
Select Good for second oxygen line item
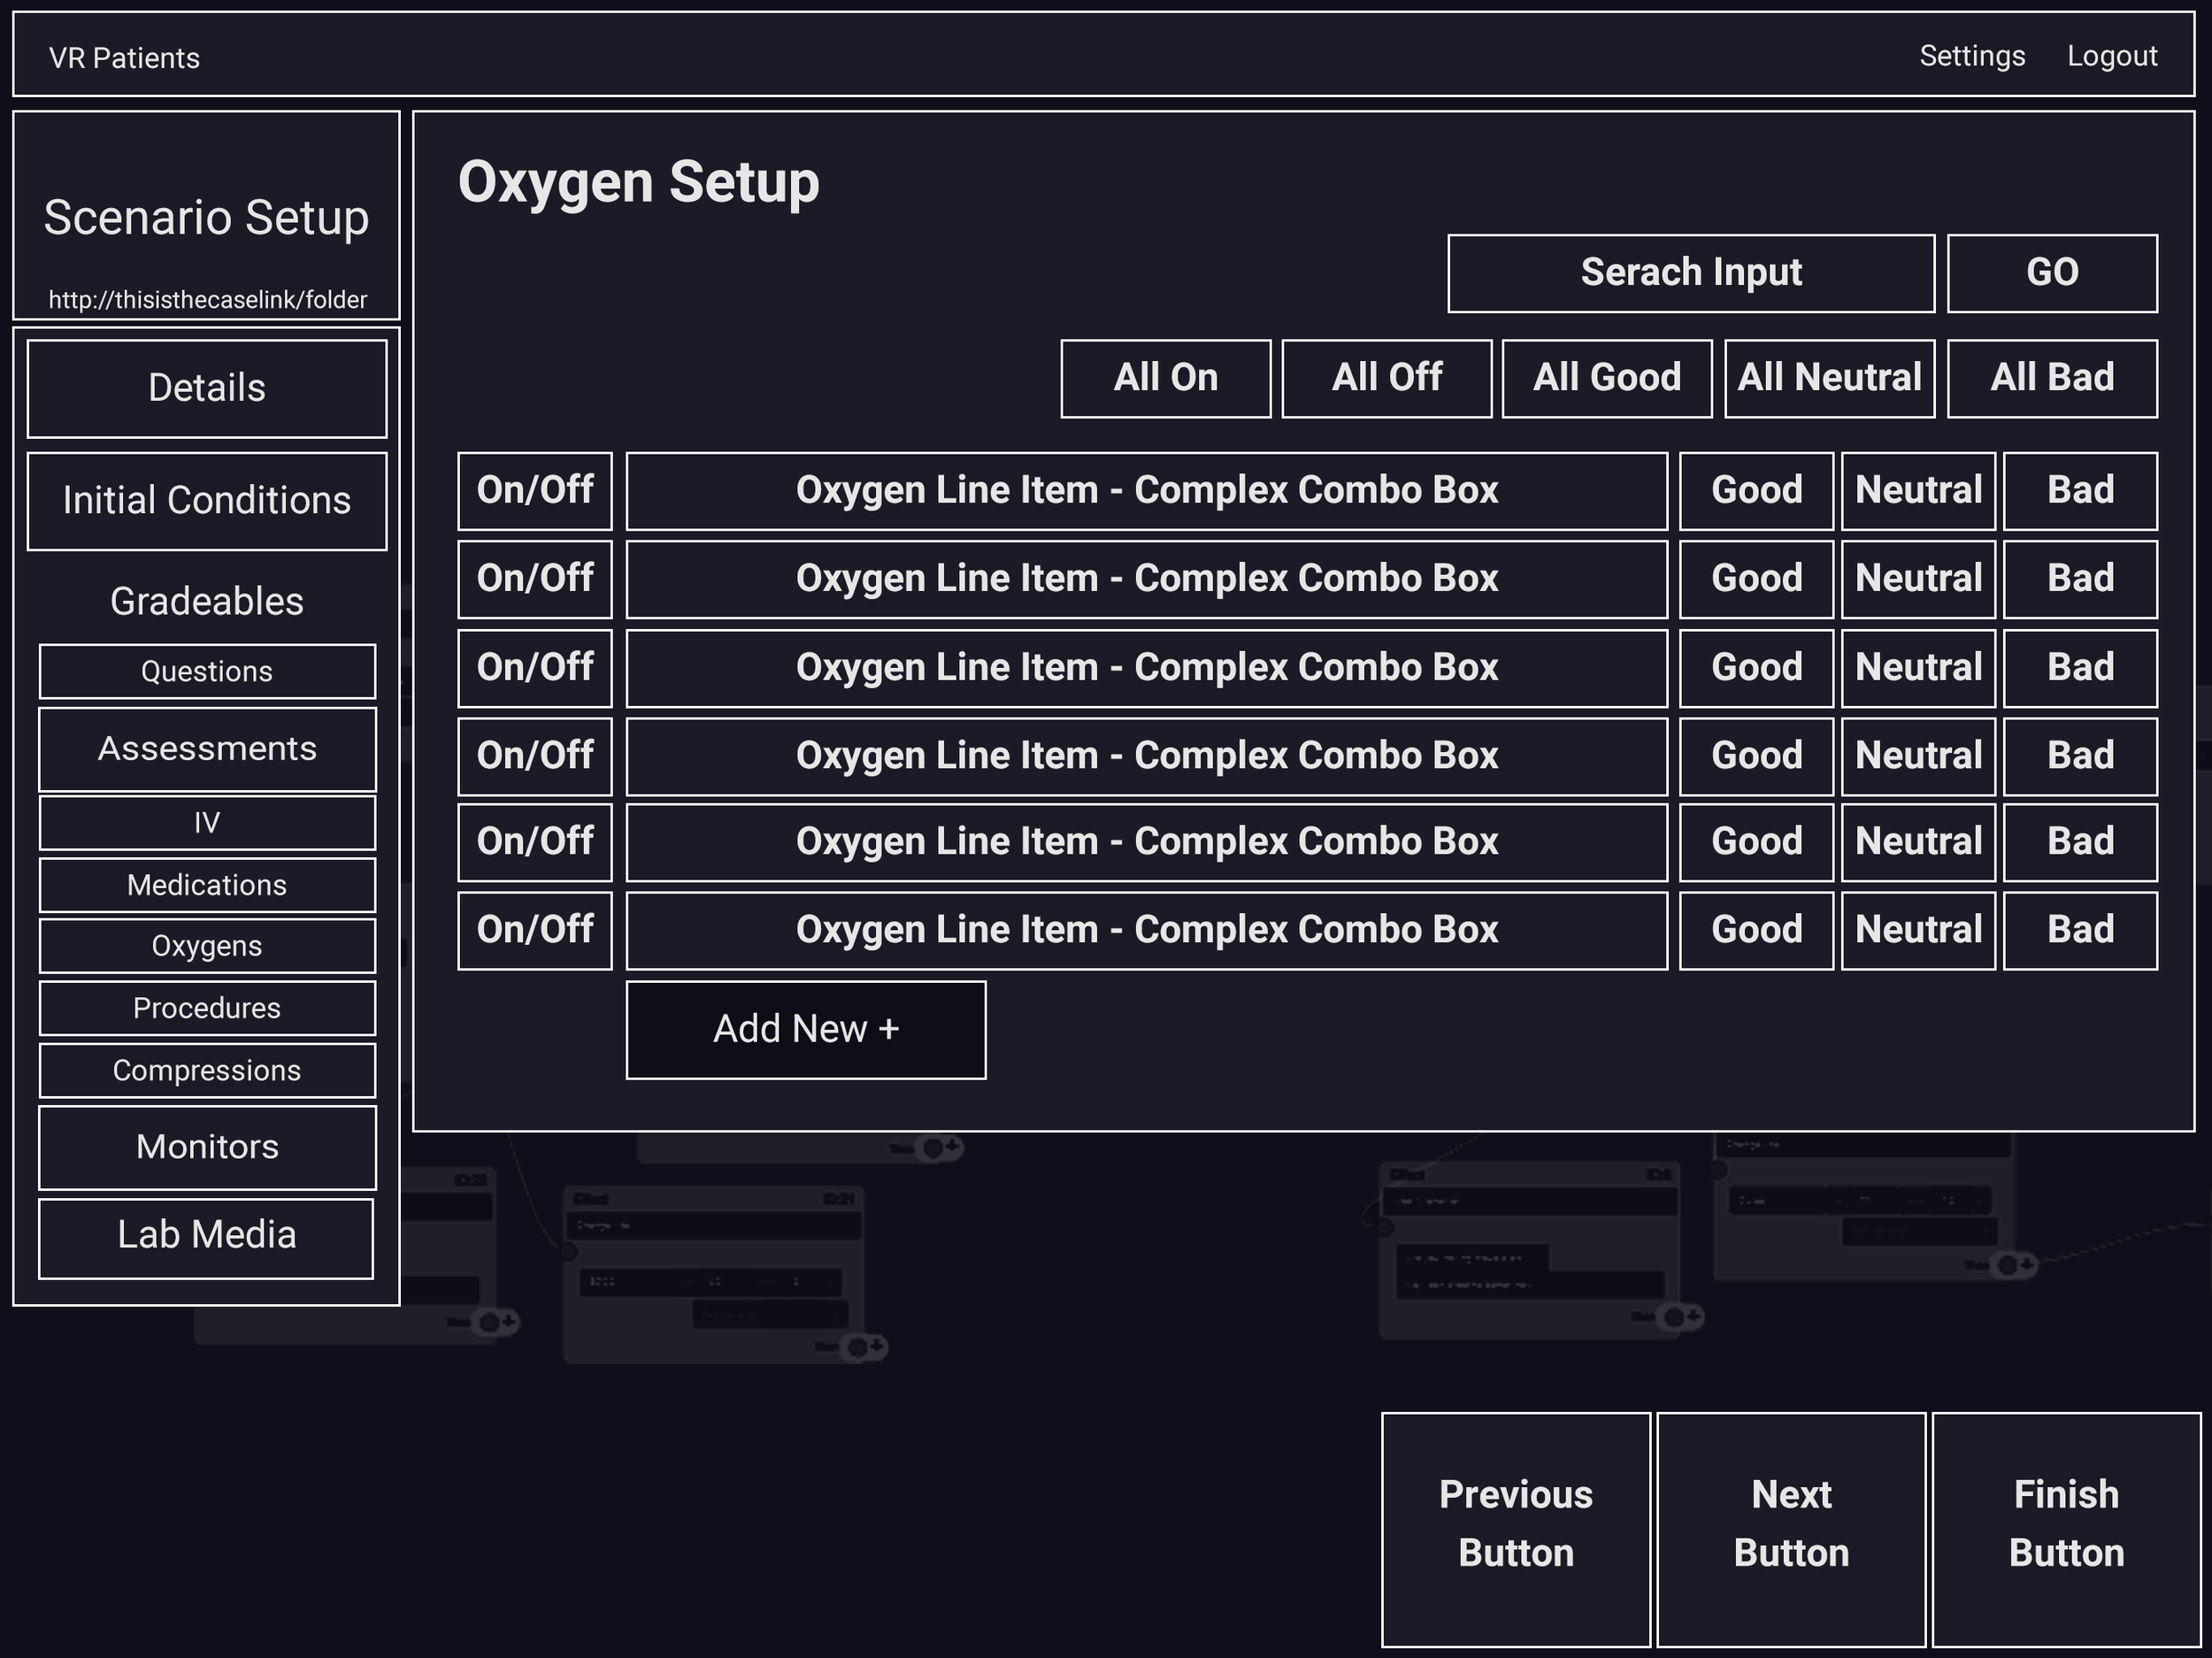point(1756,579)
